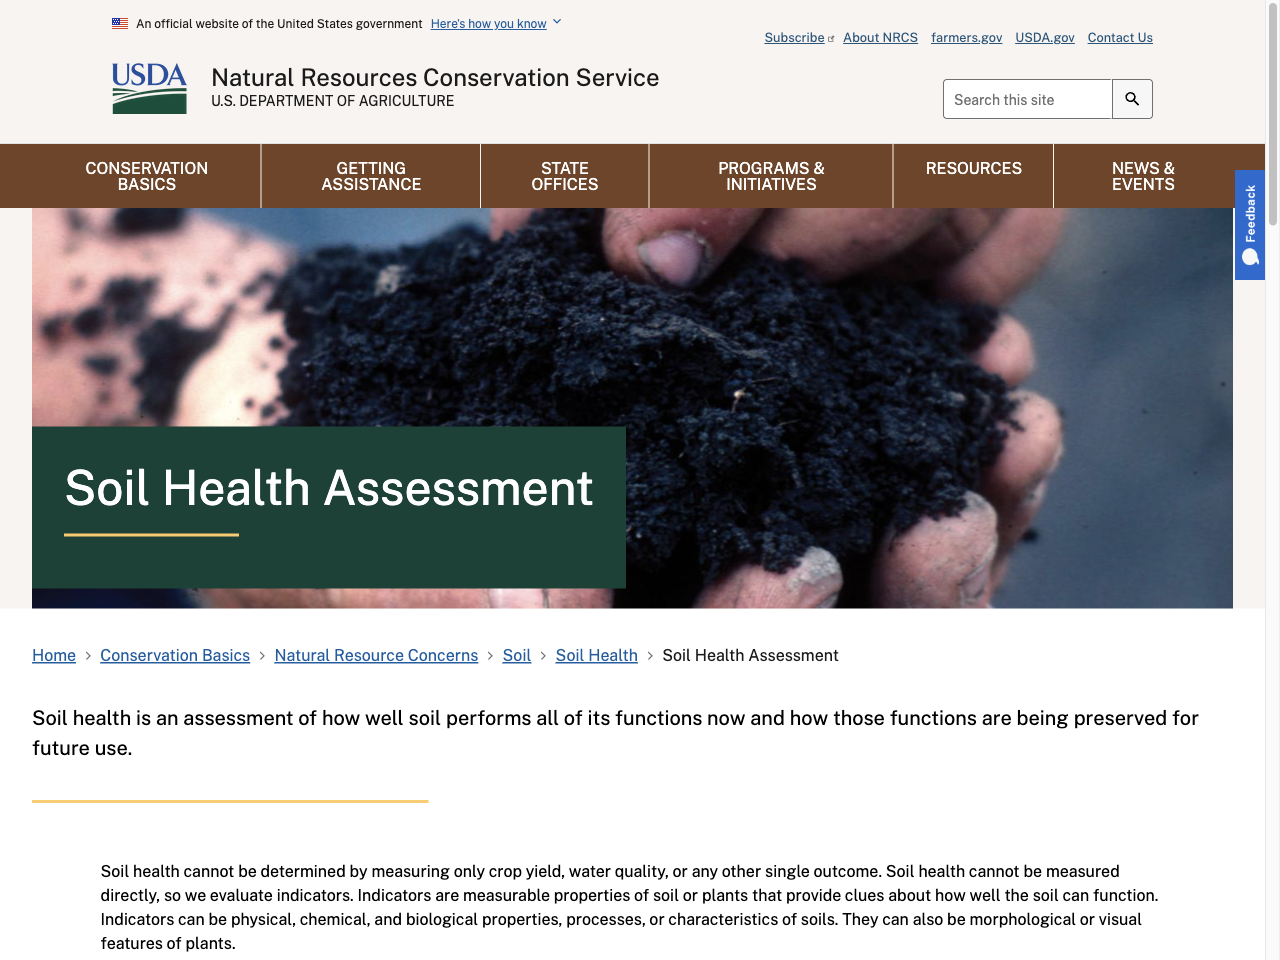The image size is (1280, 960).
Task: Expand the Getting Assistance navigation section
Action: (x=370, y=176)
